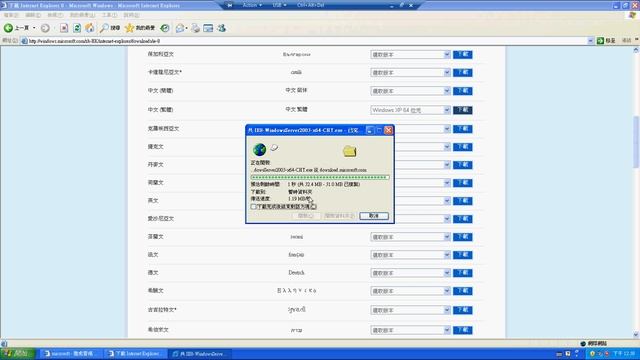Image resolution: width=640 pixels, height=360 pixels.
Task: Click the page icon left of the address URL
Action: (24, 41)
